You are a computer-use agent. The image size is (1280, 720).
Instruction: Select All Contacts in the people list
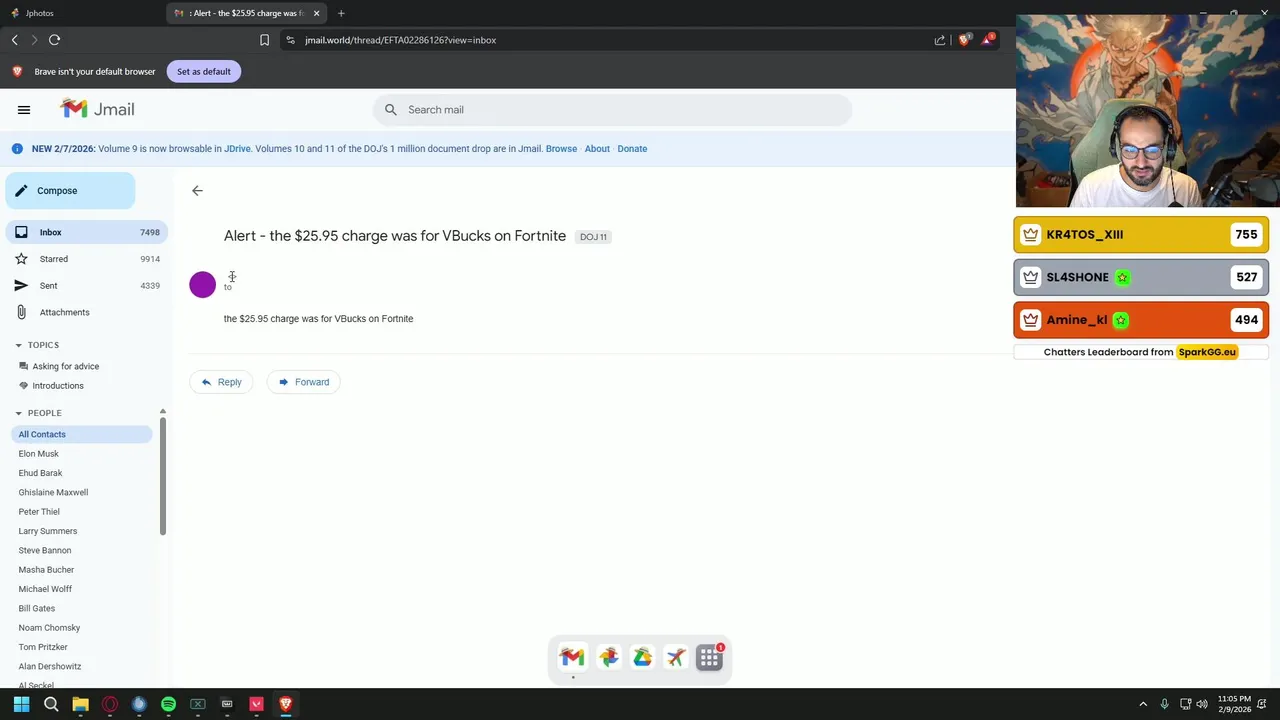point(82,434)
